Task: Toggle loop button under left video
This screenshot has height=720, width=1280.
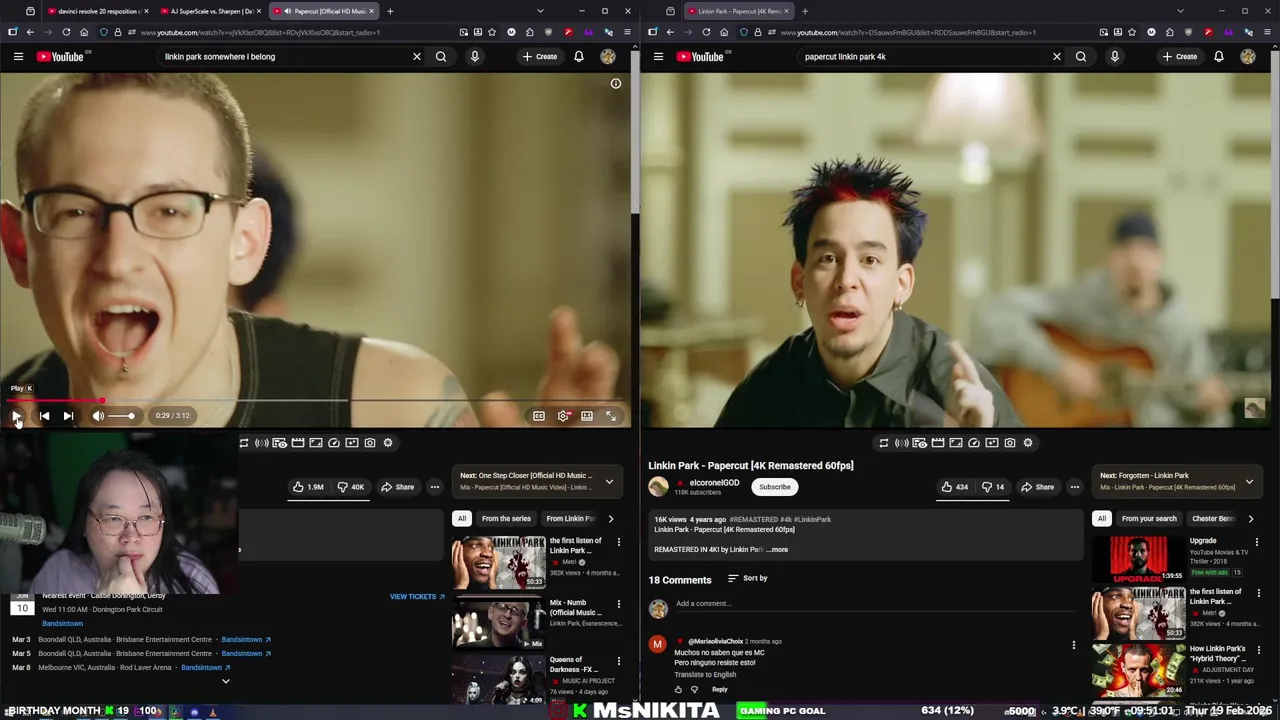Action: [243, 443]
